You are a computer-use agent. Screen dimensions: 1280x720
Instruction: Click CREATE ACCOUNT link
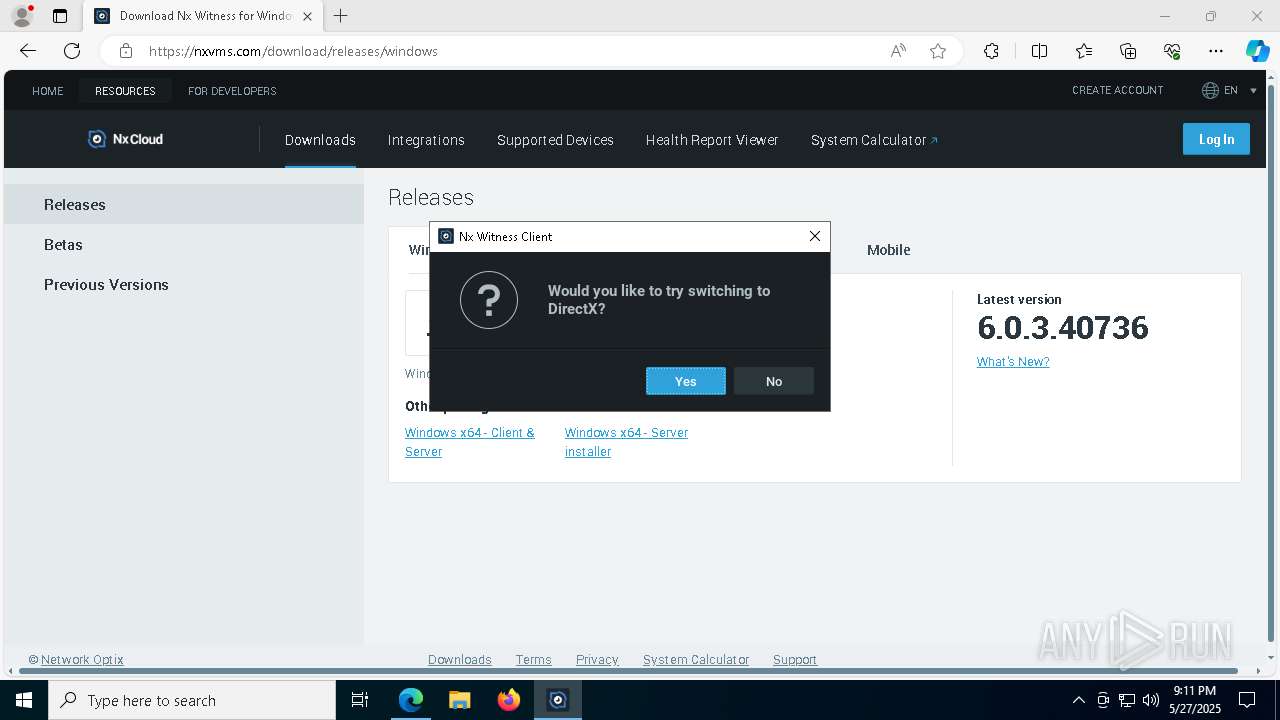[x=1118, y=90]
